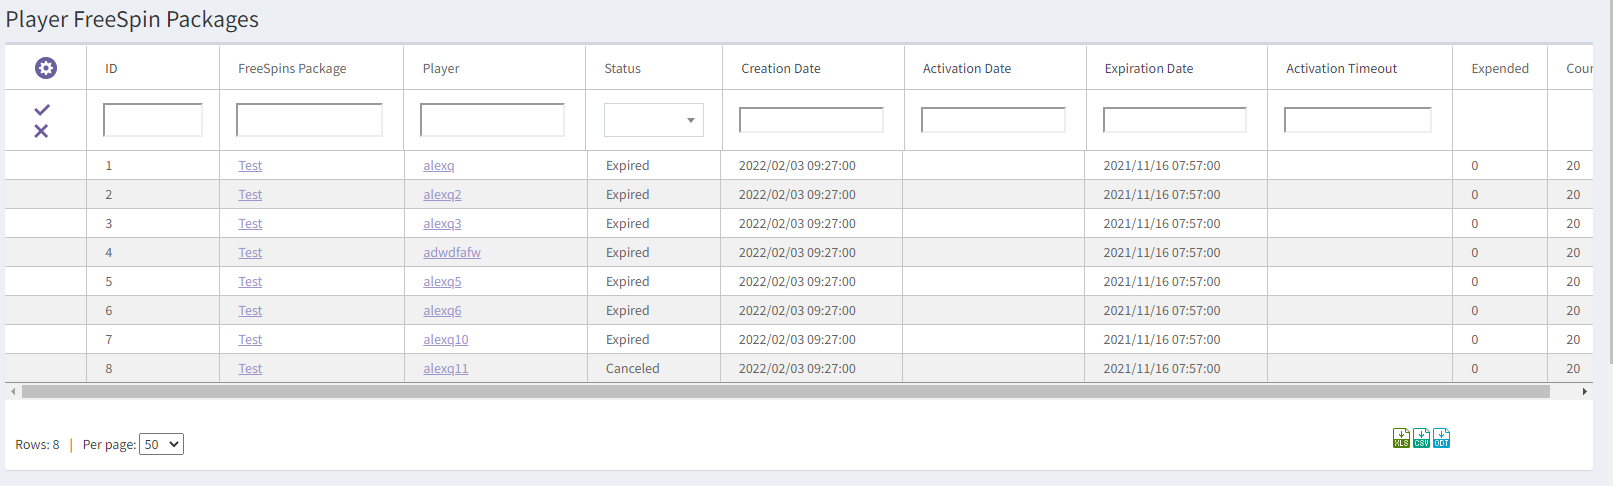1613x486 pixels.
Task: Click the horizontal scrollbar left arrow
Action: [x=13, y=391]
